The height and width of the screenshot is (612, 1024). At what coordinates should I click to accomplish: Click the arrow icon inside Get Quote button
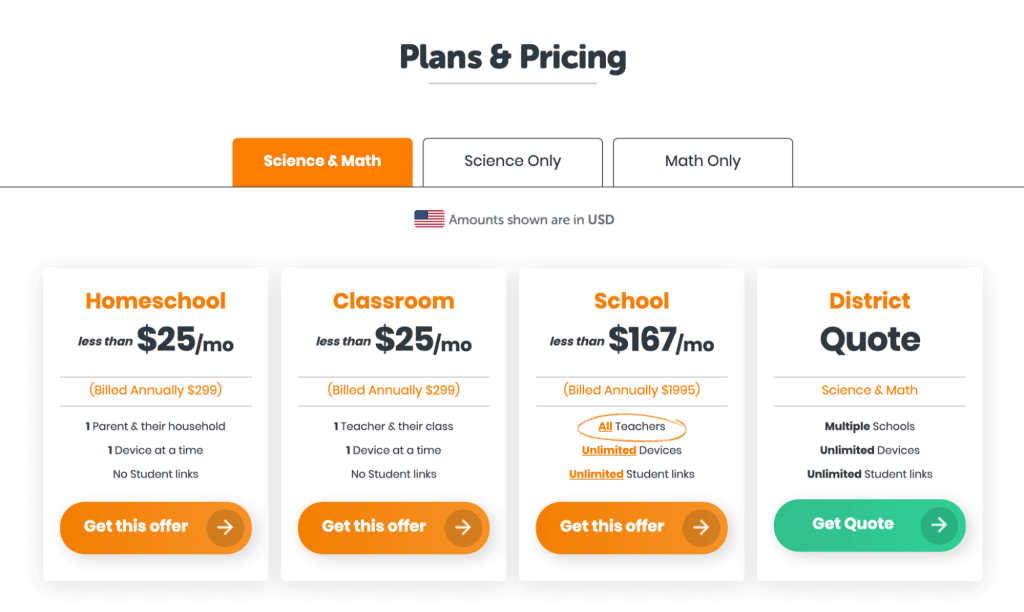pos(938,524)
